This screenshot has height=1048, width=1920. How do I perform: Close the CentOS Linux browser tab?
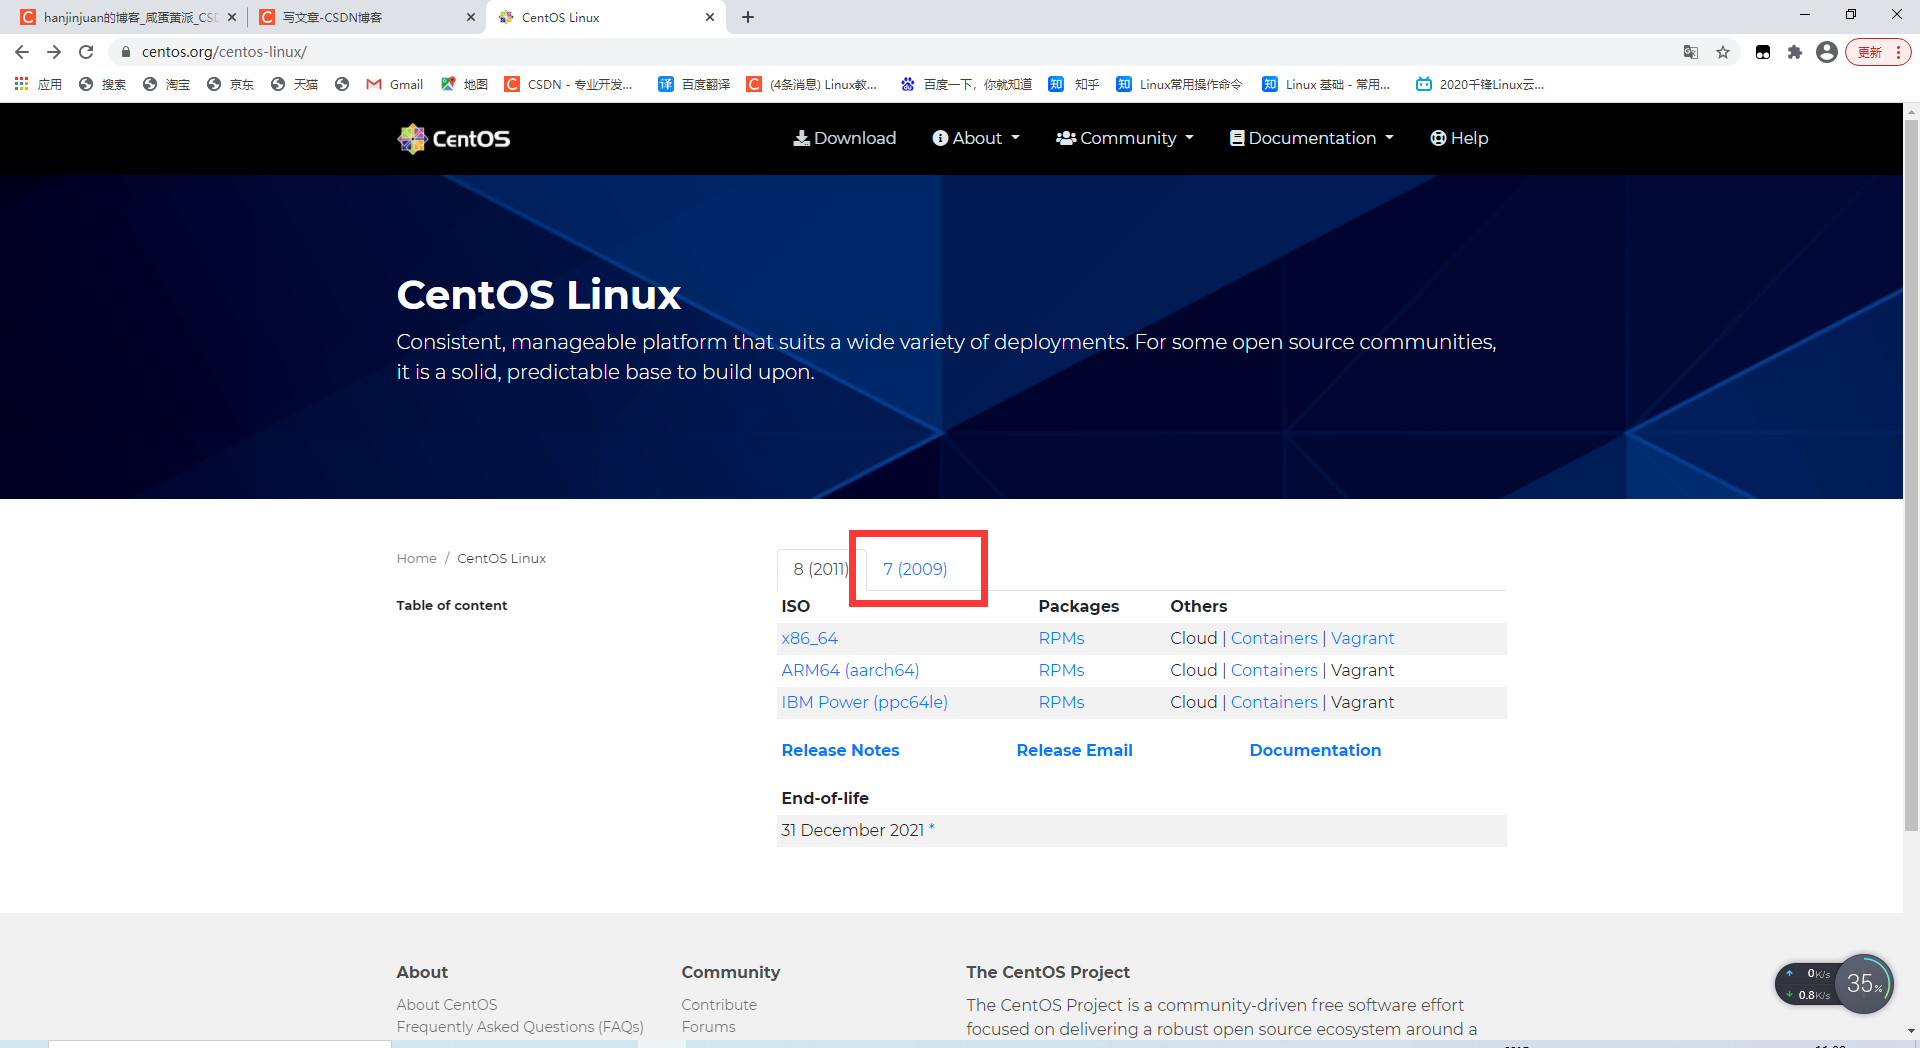point(710,17)
